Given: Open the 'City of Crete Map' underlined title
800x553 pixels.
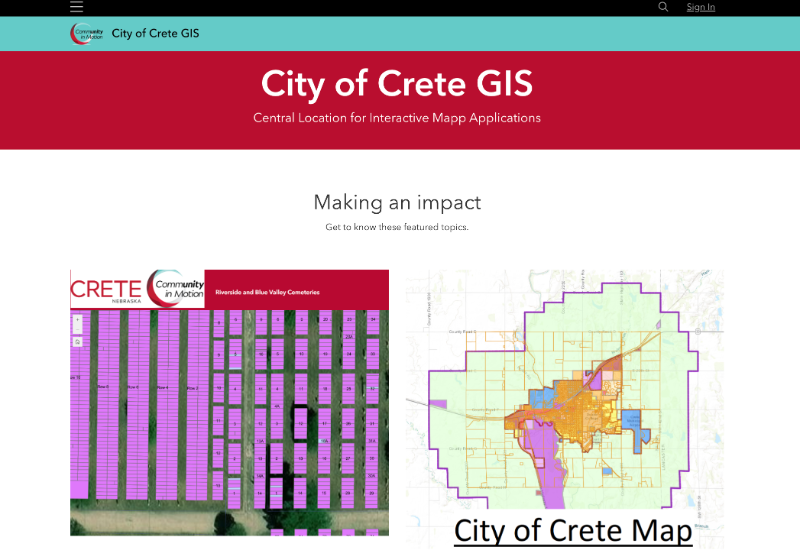Looking at the screenshot, I should coord(572,530).
